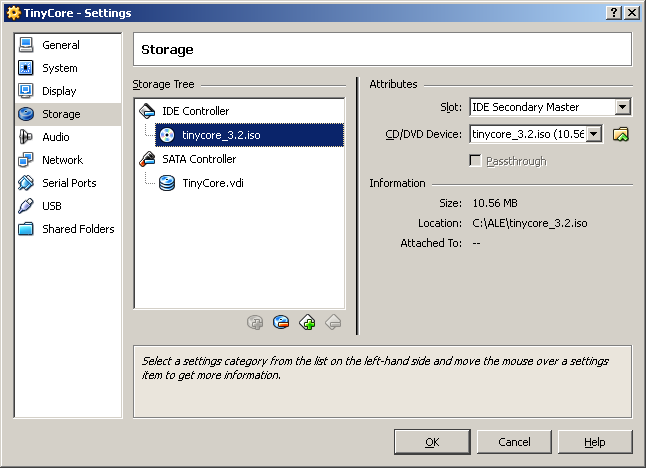The height and width of the screenshot is (468, 646).
Task: Select TinyCore.vdi disk in storage tree
Action: pos(213,183)
